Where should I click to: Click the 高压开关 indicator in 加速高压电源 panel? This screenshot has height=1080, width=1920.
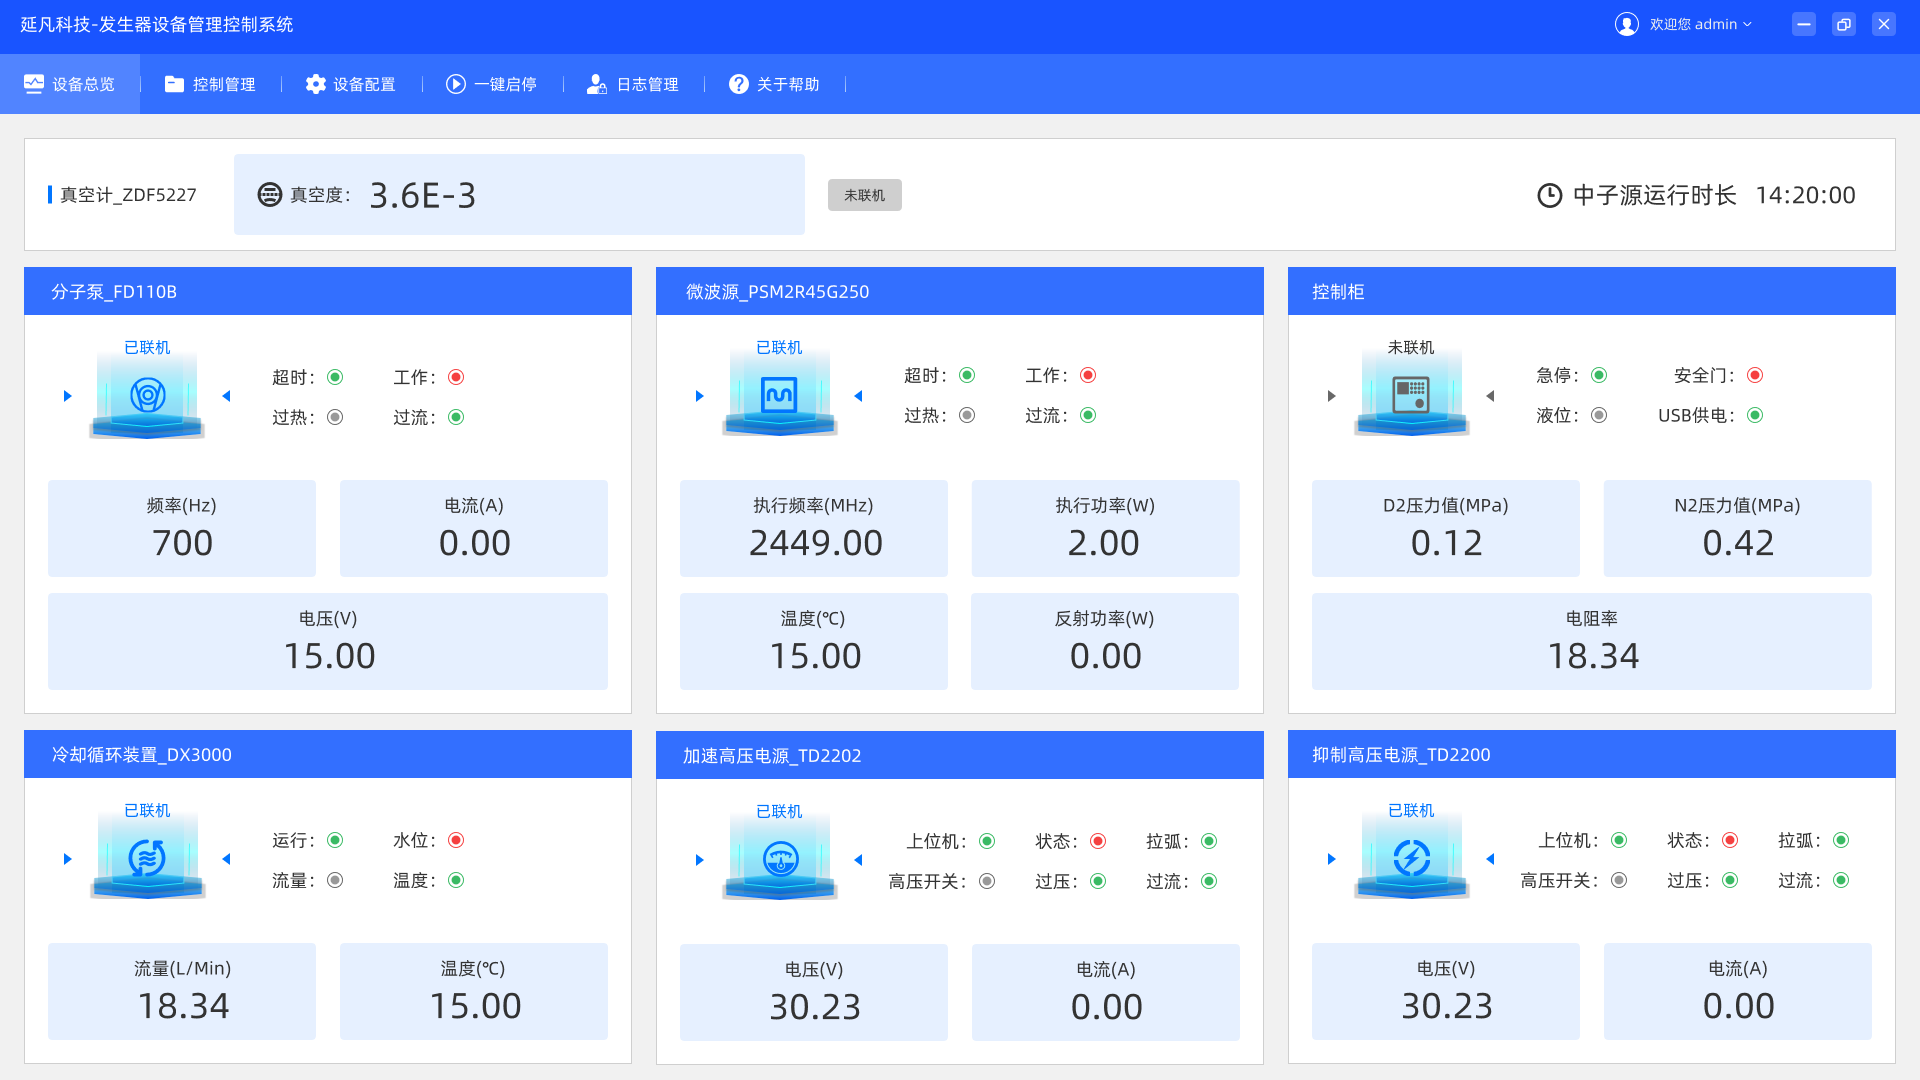point(987,881)
